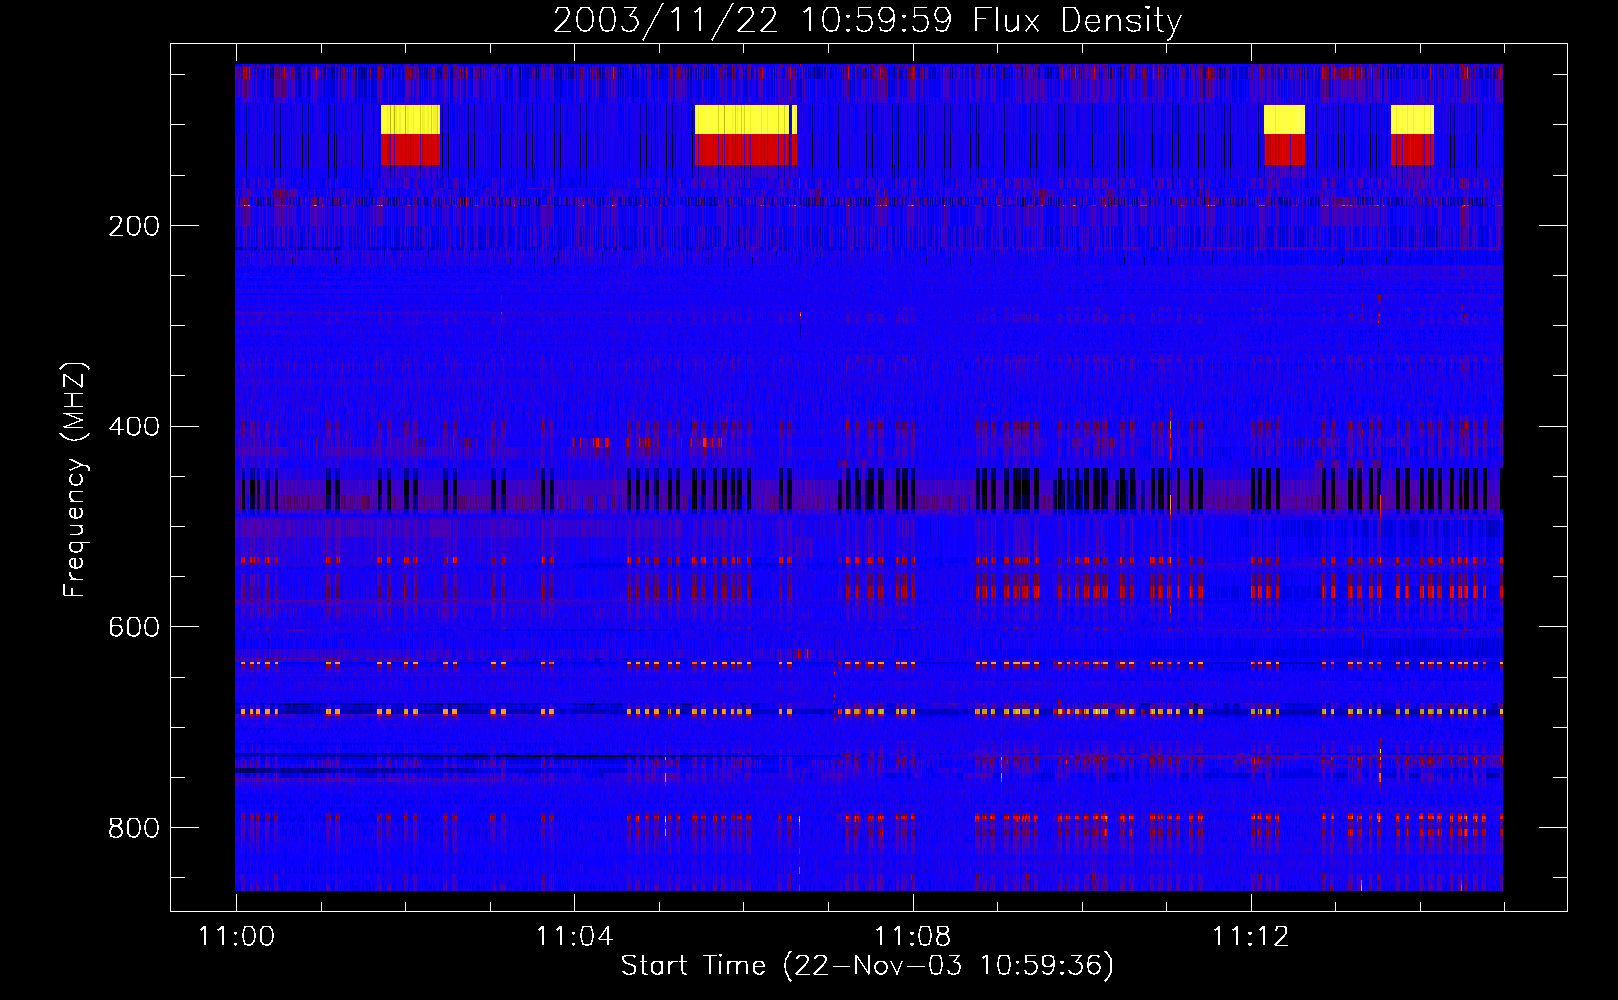Image resolution: width=1618 pixels, height=1000 pixels.
Task: Click the "Start Time (22-Nov-03 10:59:36)" label
Action: pyautogui.click(x=867, y=966)
